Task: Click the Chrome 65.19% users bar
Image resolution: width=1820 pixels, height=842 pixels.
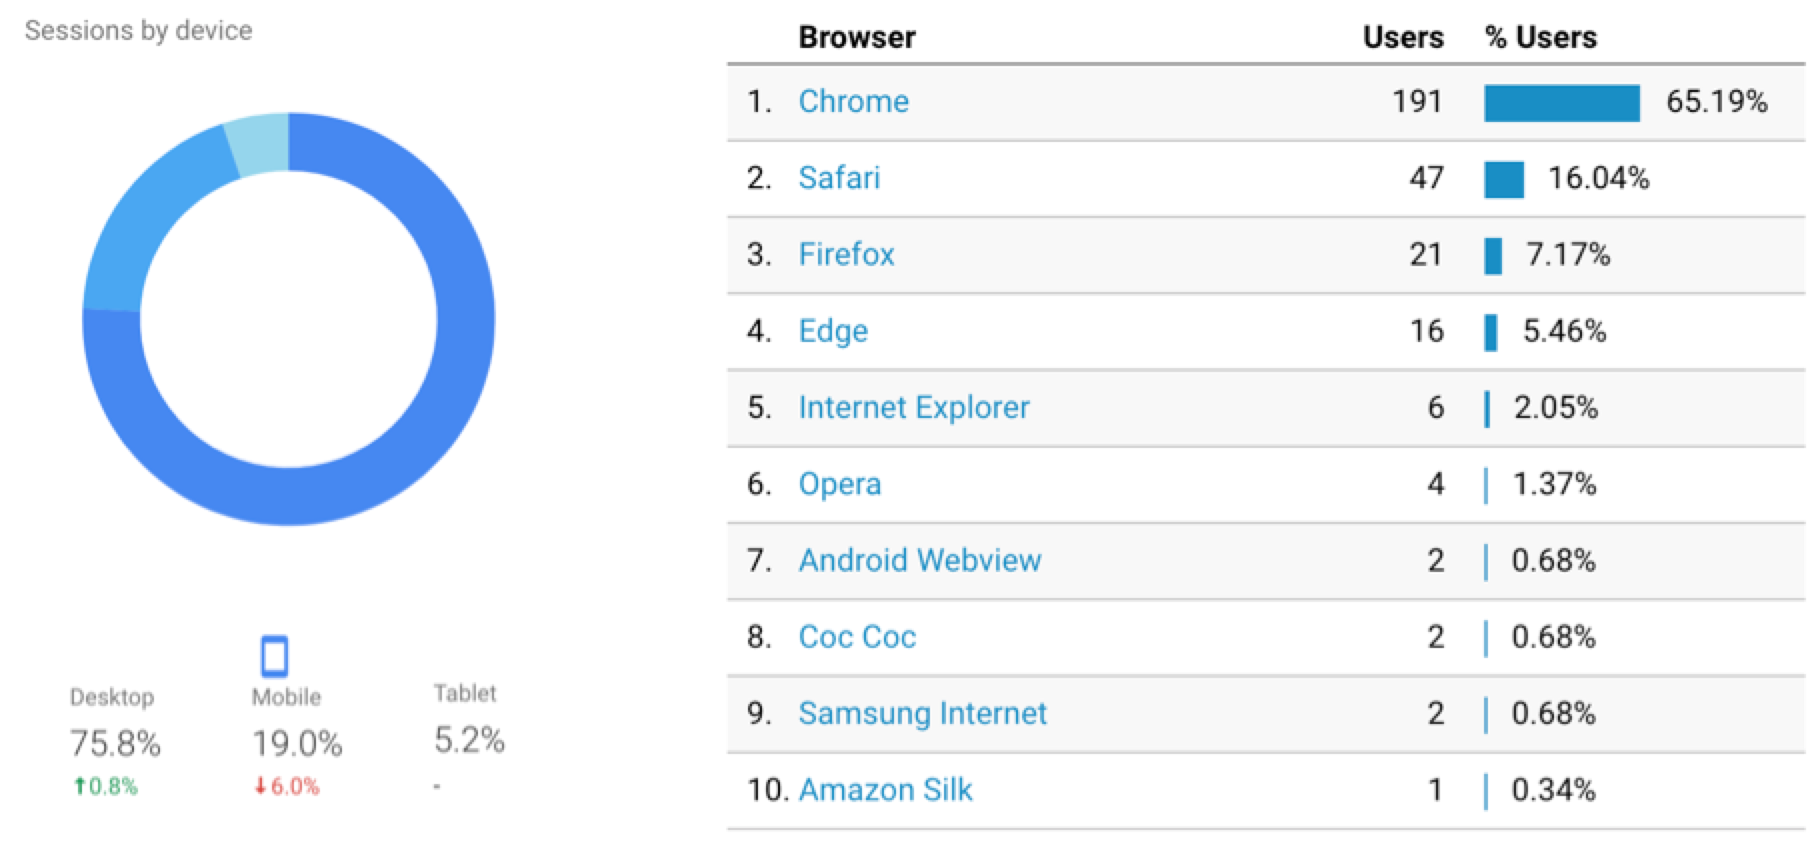Action: [x=1561, y=103]
